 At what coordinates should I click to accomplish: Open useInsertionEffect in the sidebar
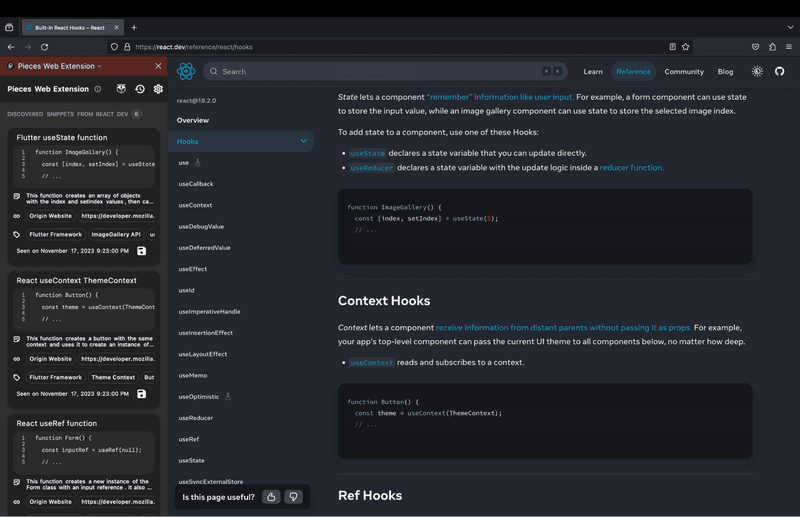click(206, 333)
